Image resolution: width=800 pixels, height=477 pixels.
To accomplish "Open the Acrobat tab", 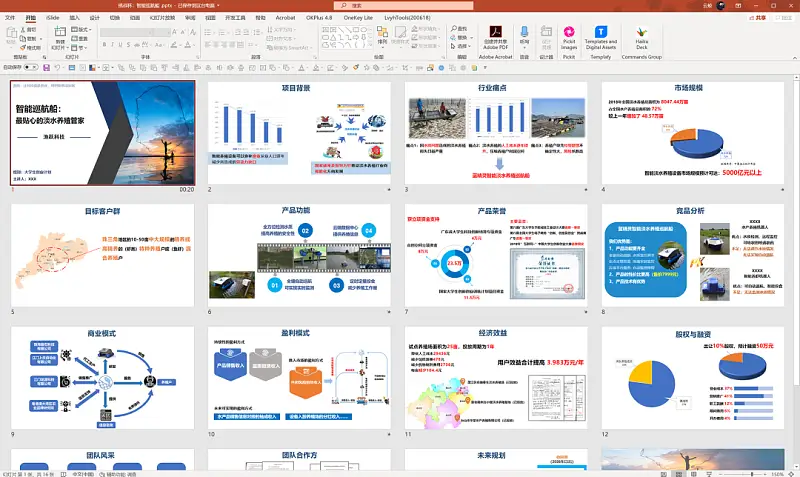I will coord(285,18).
